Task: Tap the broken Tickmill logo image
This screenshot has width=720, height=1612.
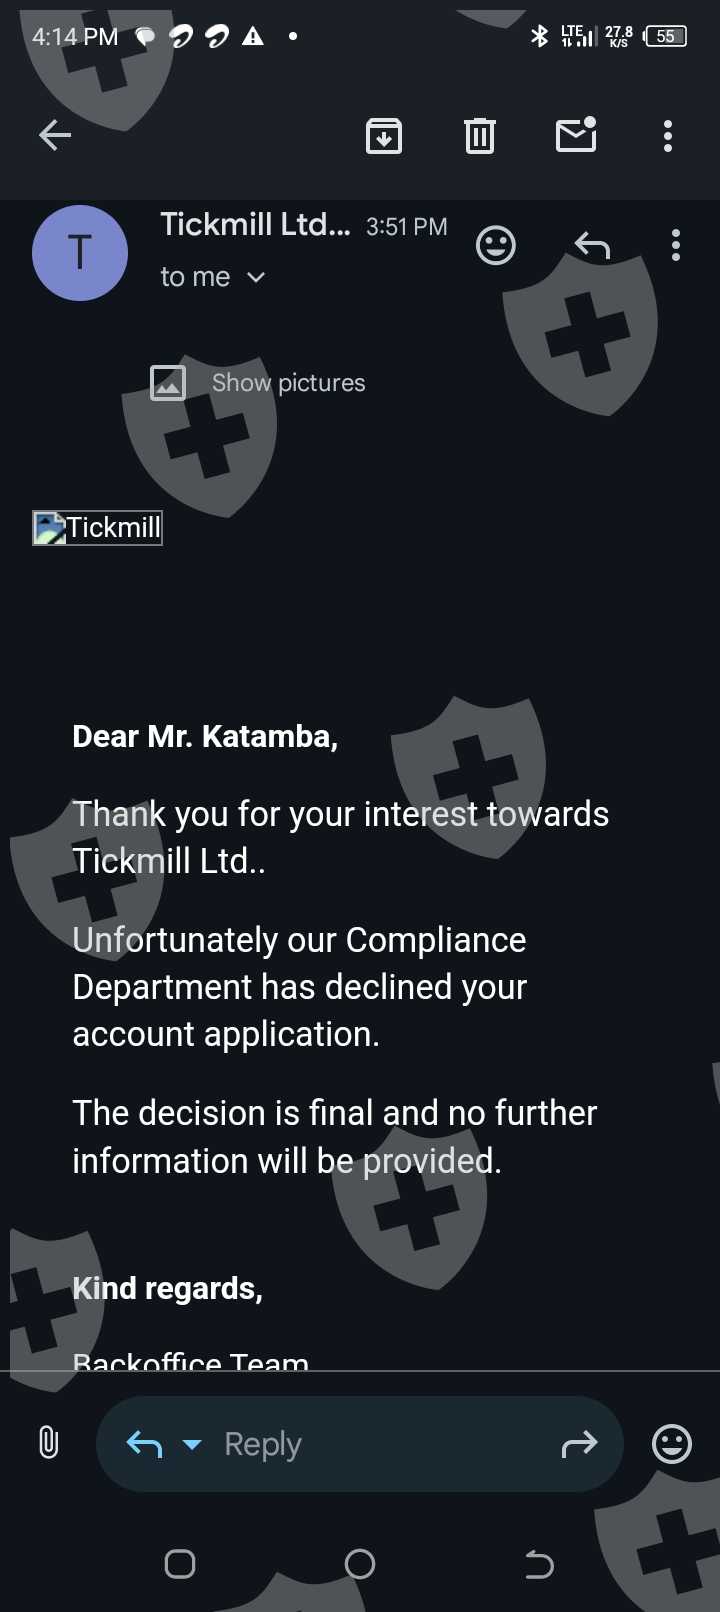Action: tap(98, 528)
